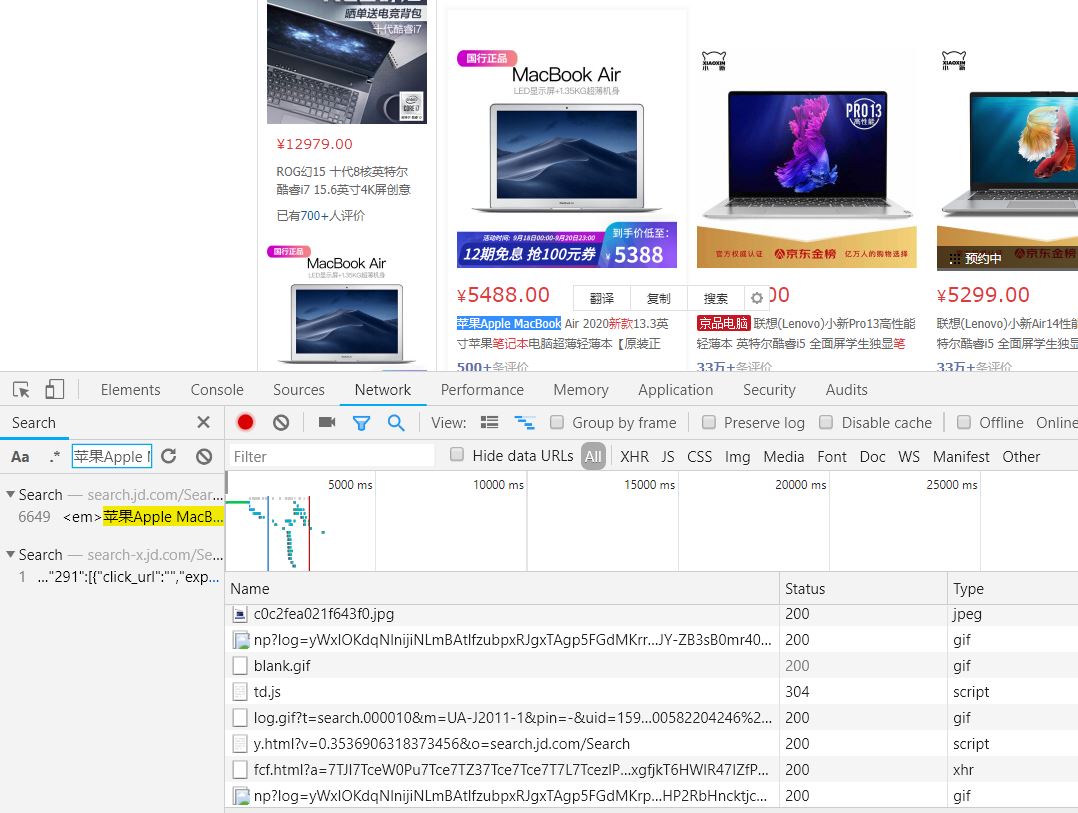Viewport: 1078px width, 813px height.
Task: Open the ¥5488 MacBook Air product image
Action: pyautogui.click(x=566, y=158)
